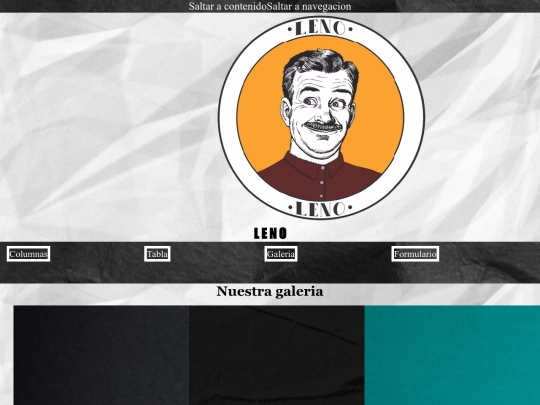The width and height of the screenshot is (540, 405).
Task: Open the Tabla navigation item
Action: 157,254
